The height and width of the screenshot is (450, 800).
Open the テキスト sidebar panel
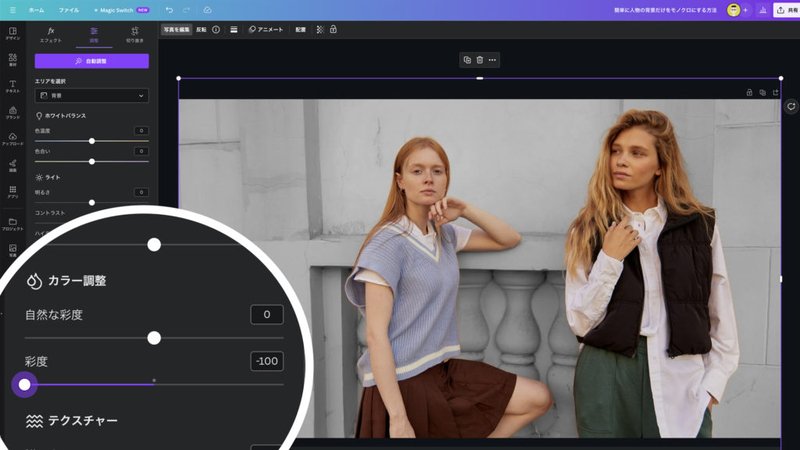(x=13, y=86)
